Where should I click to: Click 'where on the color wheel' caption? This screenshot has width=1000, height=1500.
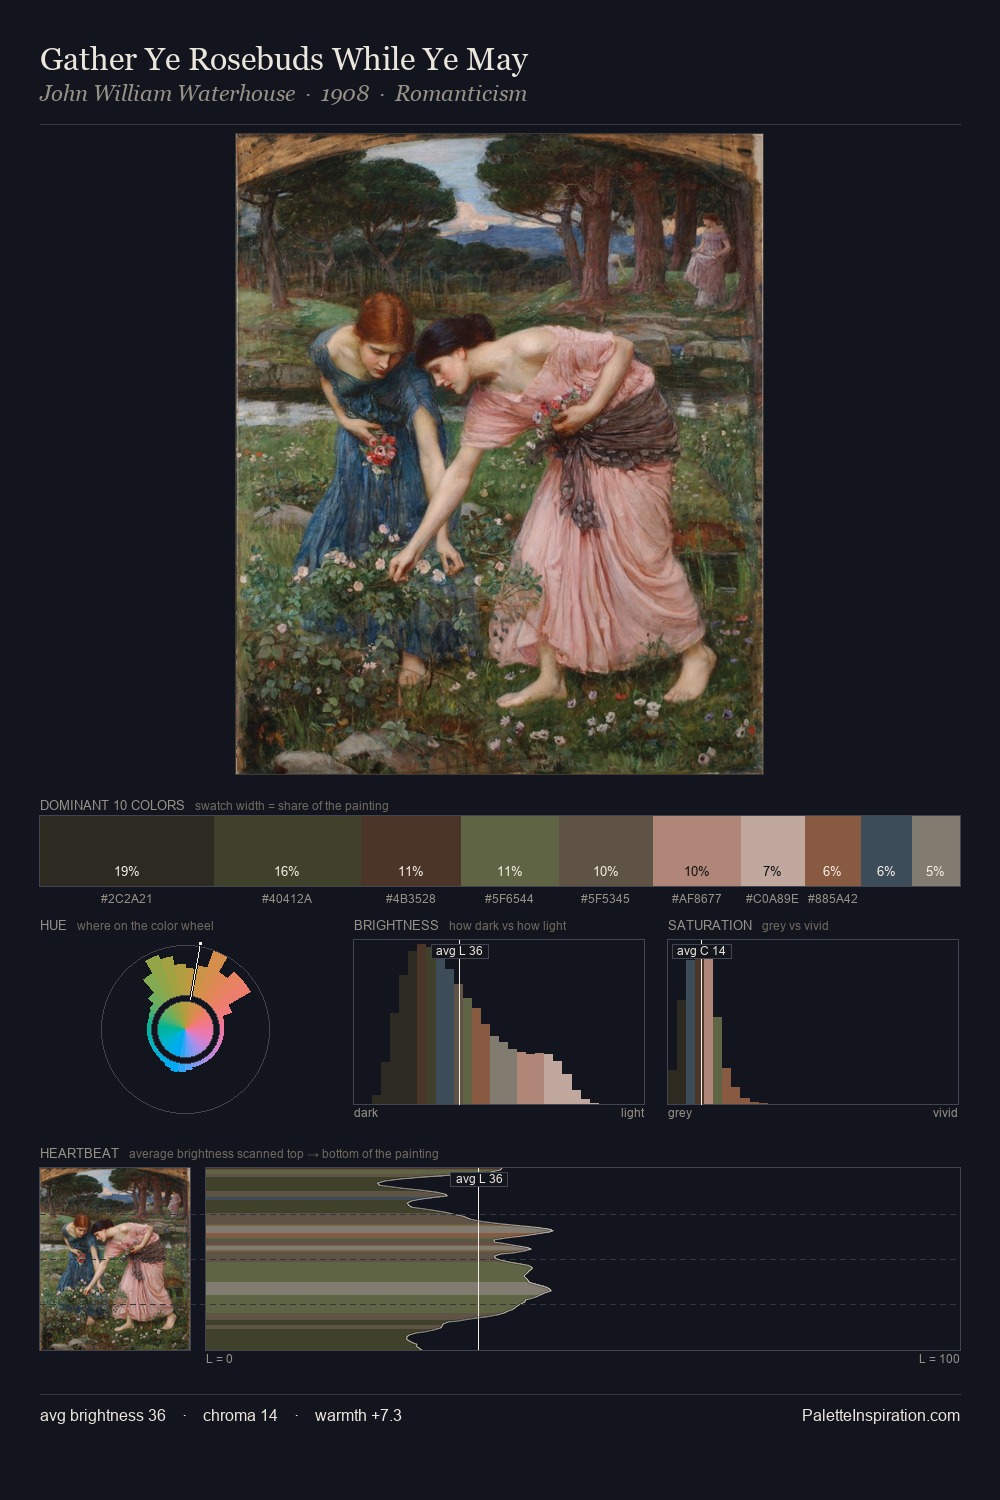tap(145, 926)
